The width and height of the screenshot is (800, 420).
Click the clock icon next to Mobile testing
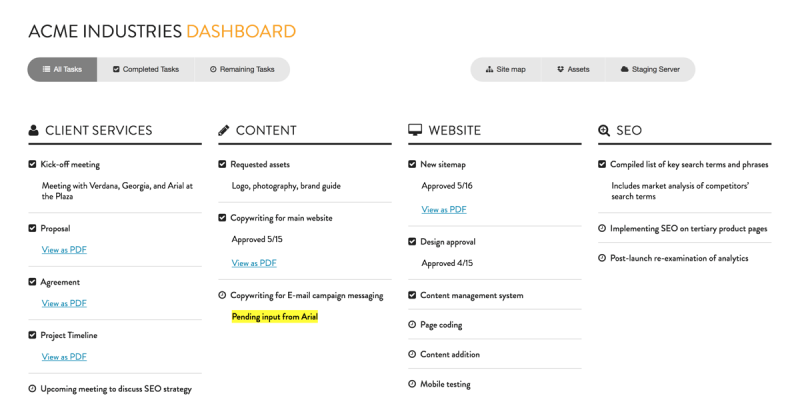412,384
